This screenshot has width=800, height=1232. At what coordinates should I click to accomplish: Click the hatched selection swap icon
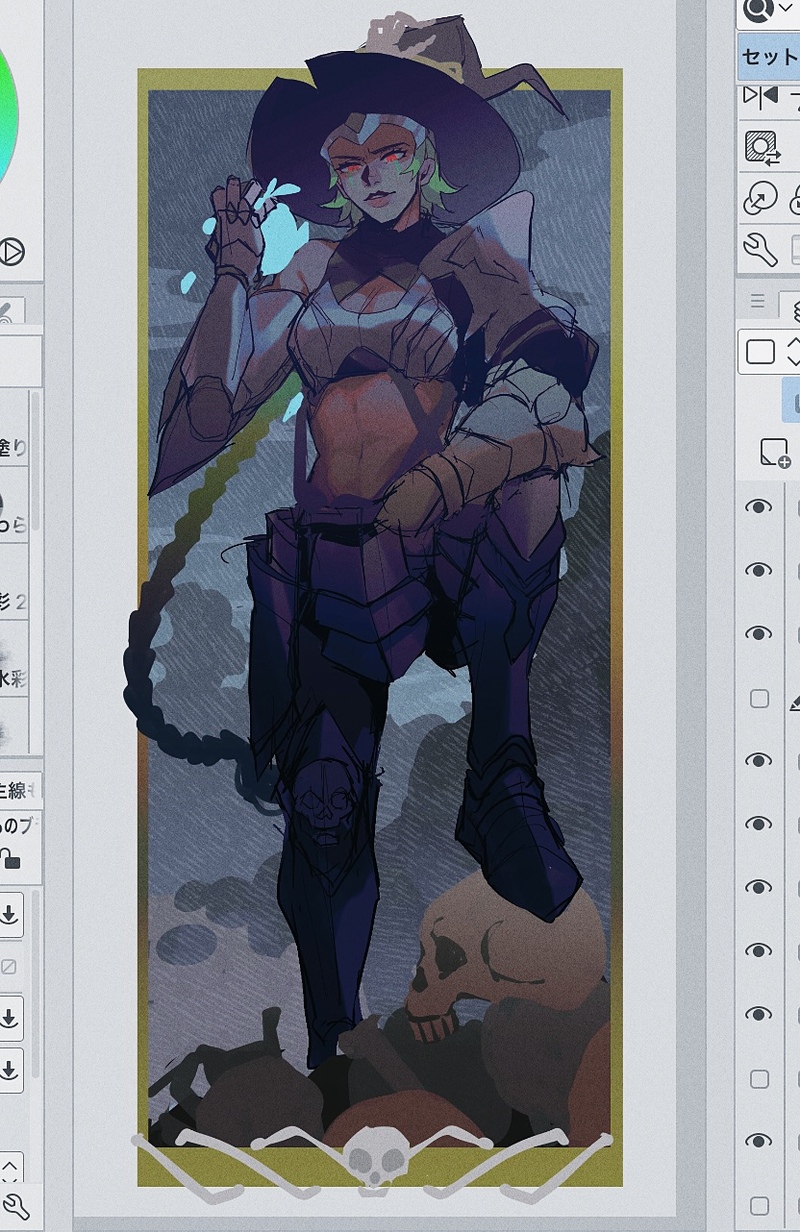pos(762,148)
